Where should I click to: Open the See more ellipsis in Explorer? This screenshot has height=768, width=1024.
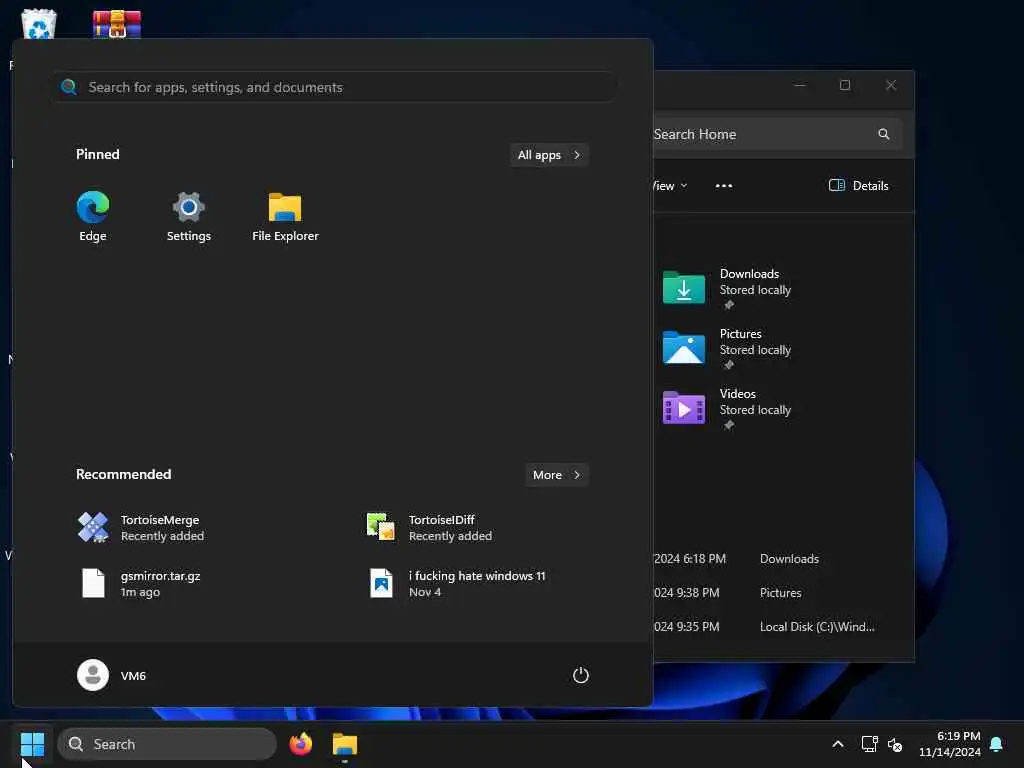point(724,186)
